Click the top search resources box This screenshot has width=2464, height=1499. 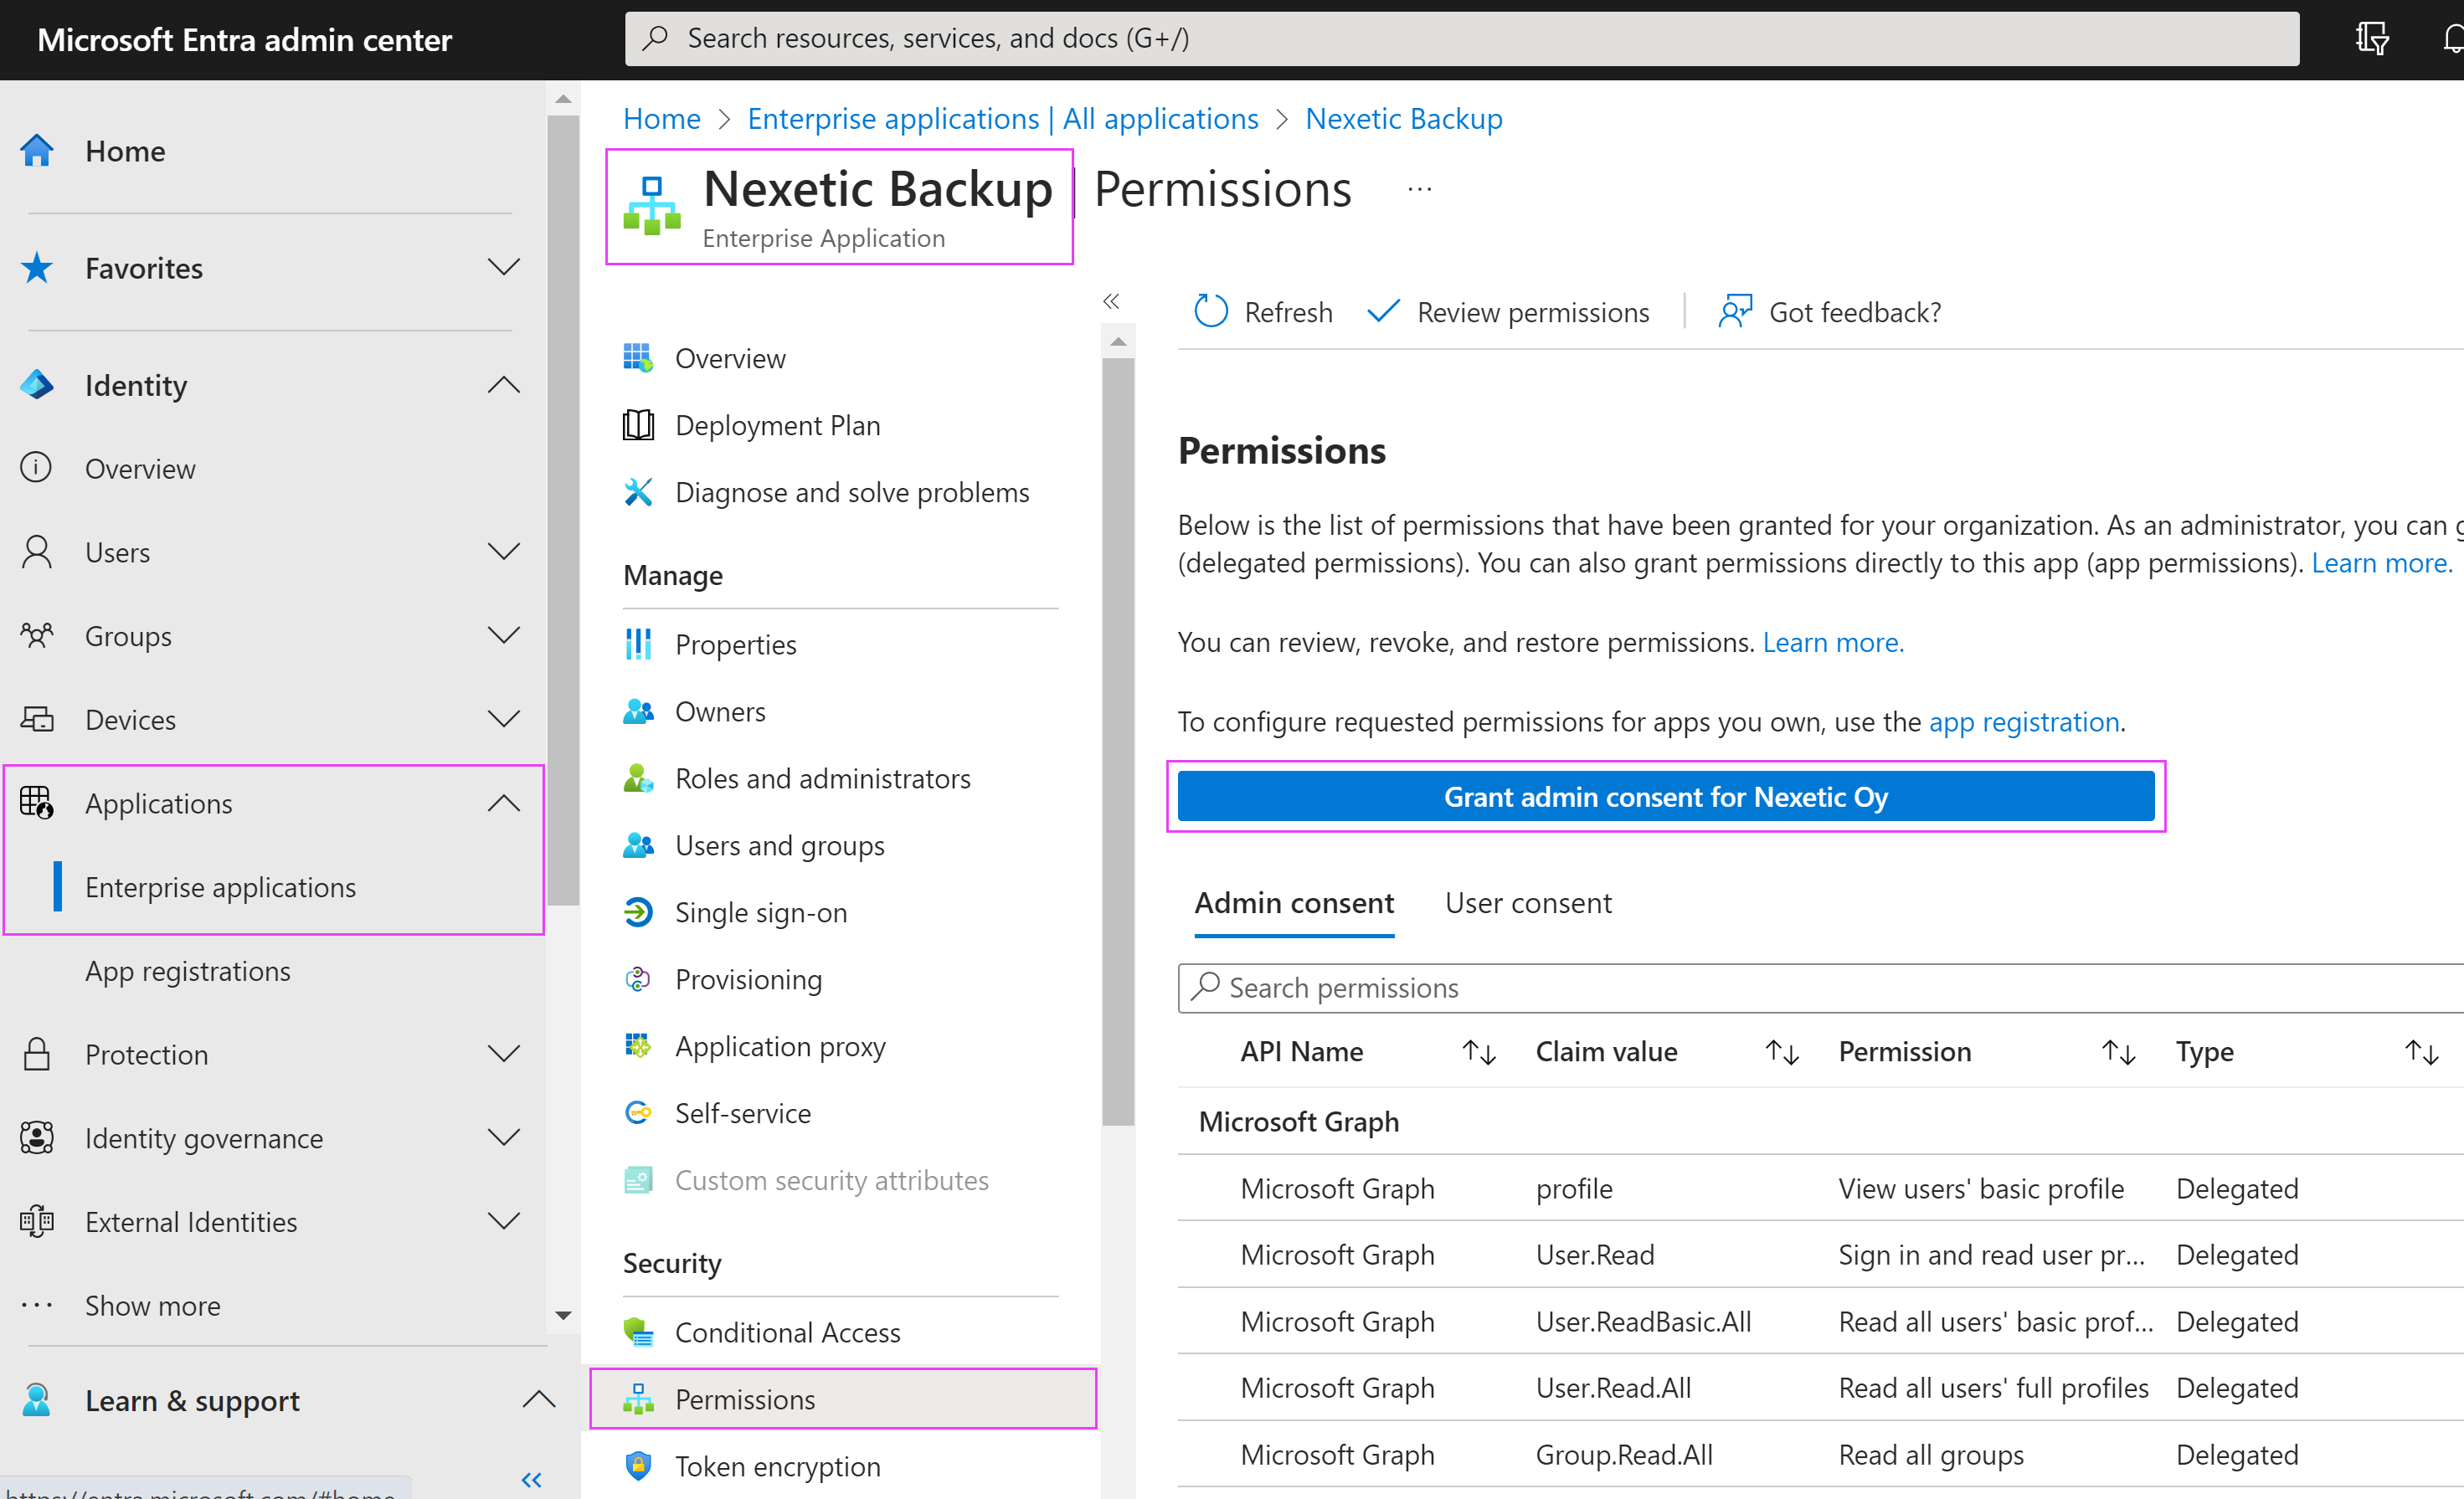(x=1461, y=38)
